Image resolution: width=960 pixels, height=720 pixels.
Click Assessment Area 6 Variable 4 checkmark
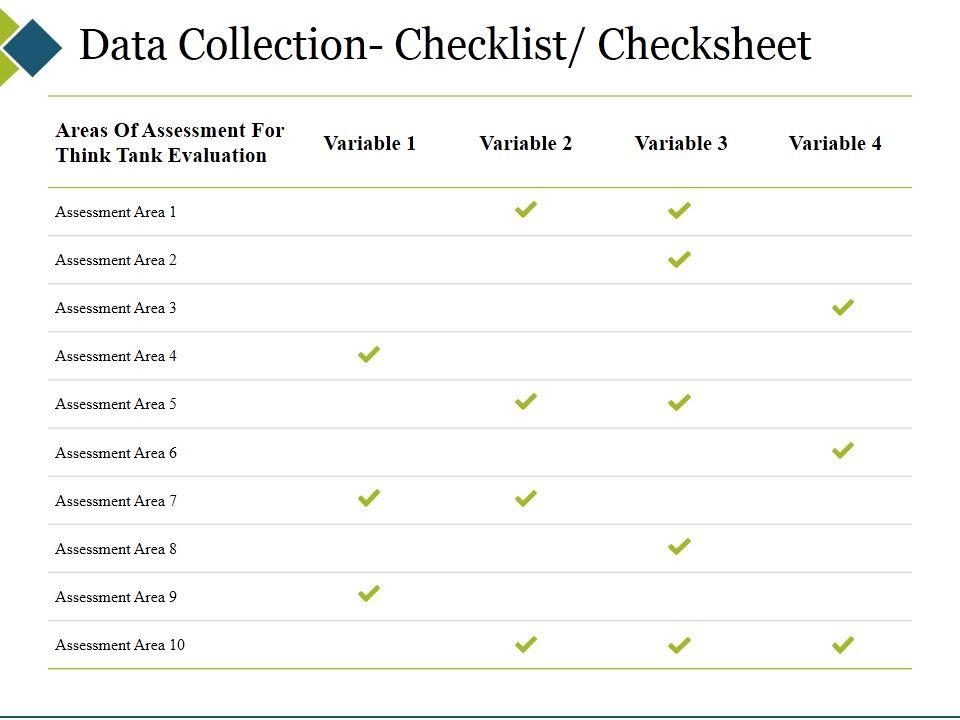(843, 451)
